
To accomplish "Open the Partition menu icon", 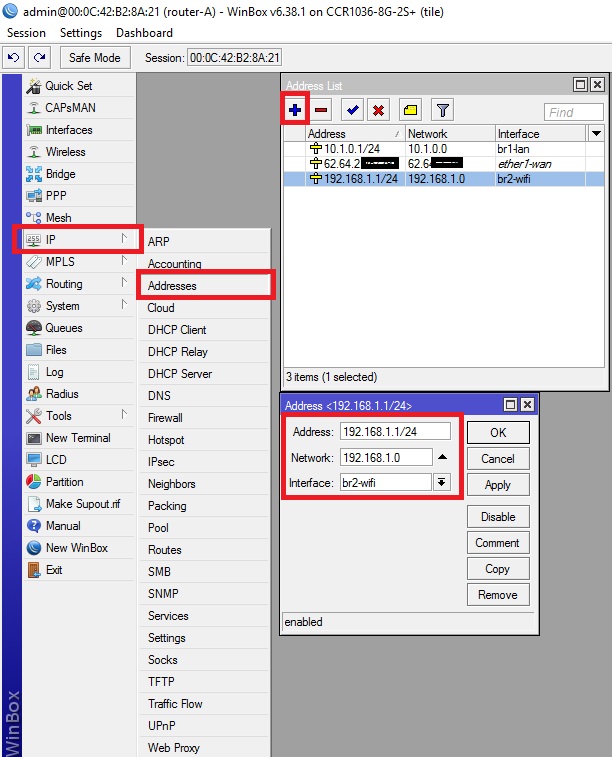I will click(x=34, y=482).
